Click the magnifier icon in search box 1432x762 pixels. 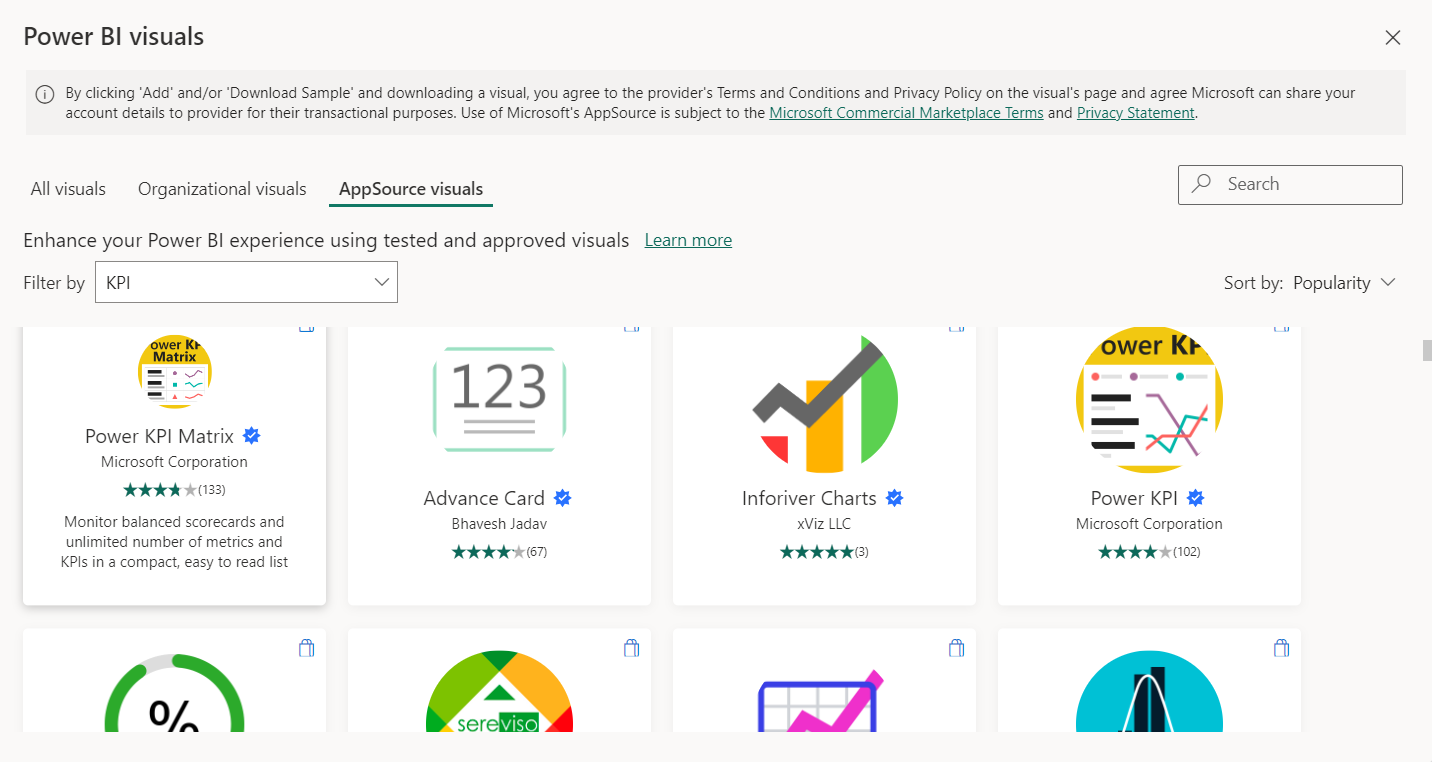pyautogui.click(x=1202, y=184)
